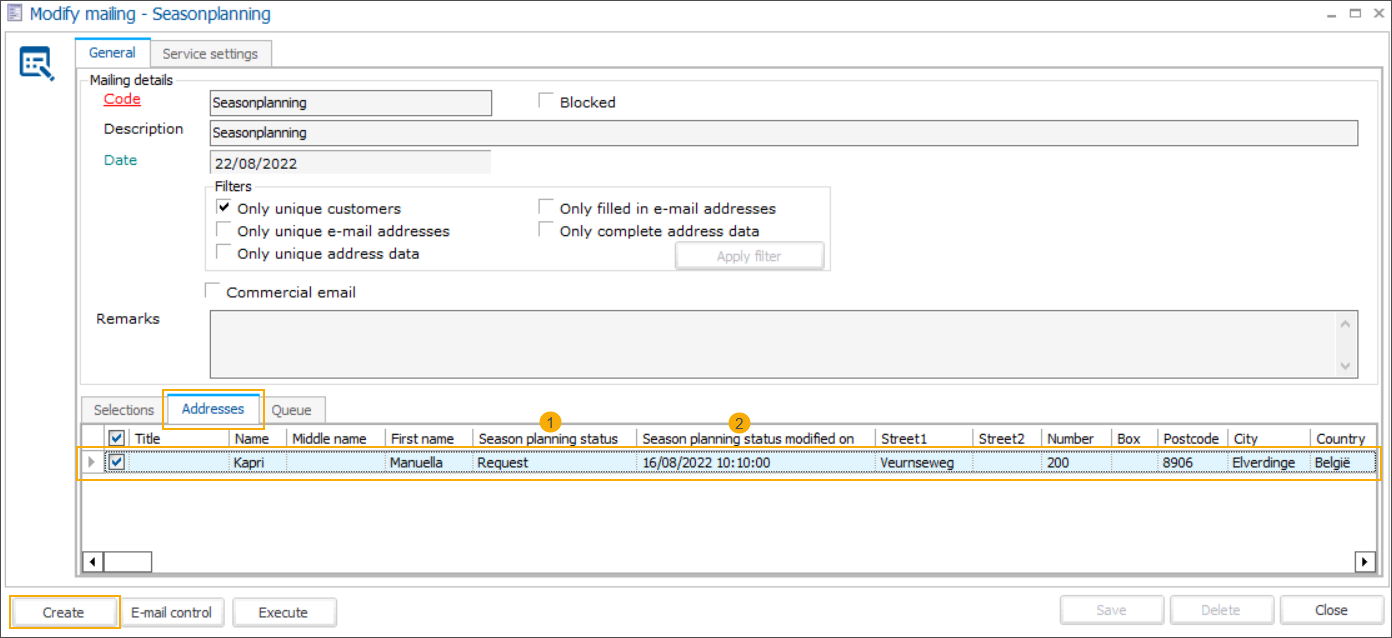The image size is (1392, 638).
Task: Maximize the Modify mailing window
Action: click(x=1355, y=14)
